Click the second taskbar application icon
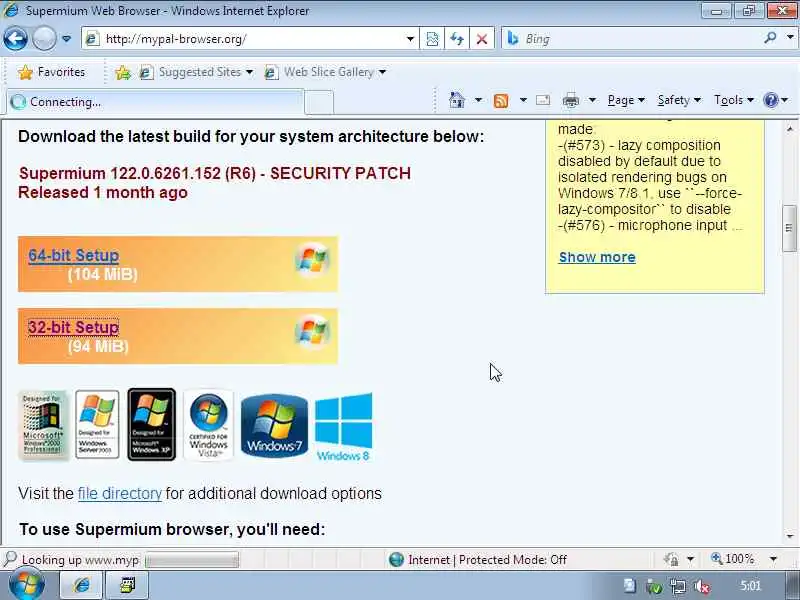 pos(128,585)
